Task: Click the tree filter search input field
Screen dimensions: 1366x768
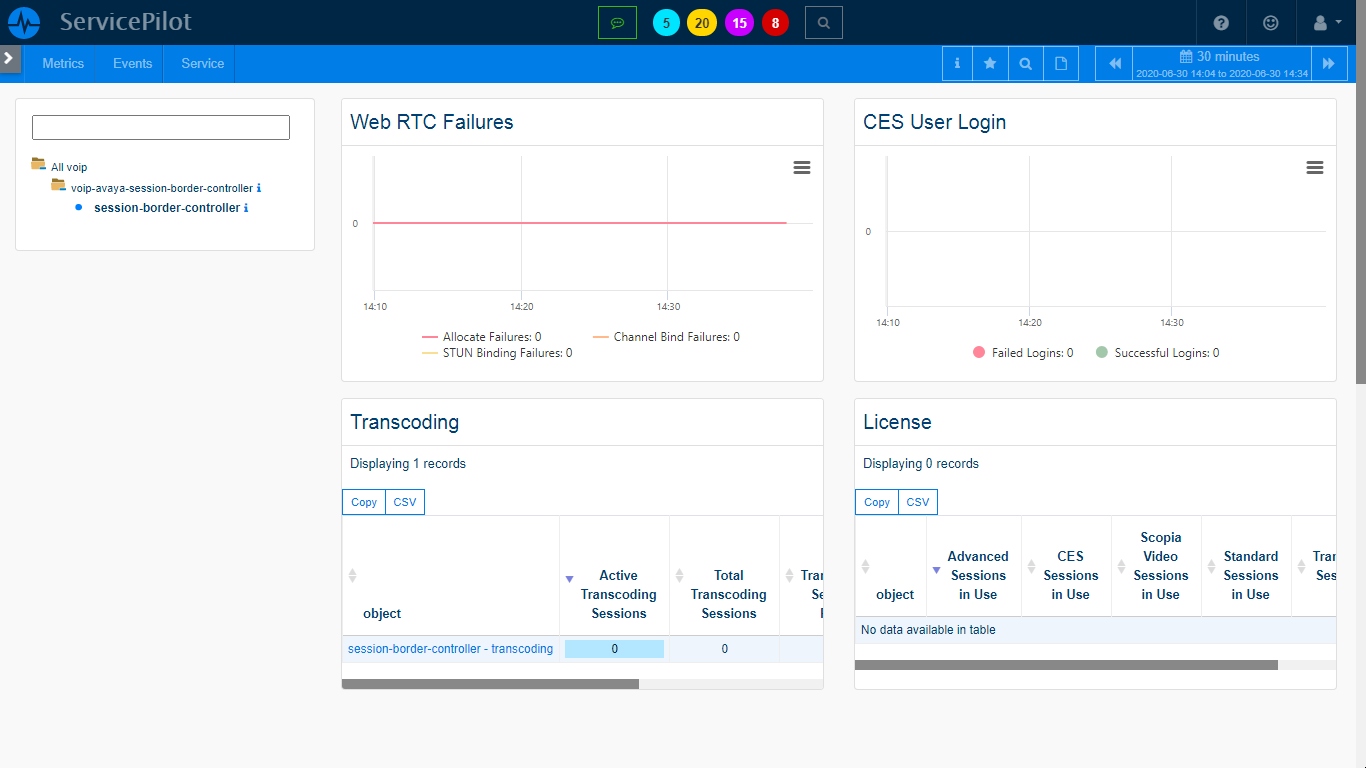Action: tap(161, 127)
